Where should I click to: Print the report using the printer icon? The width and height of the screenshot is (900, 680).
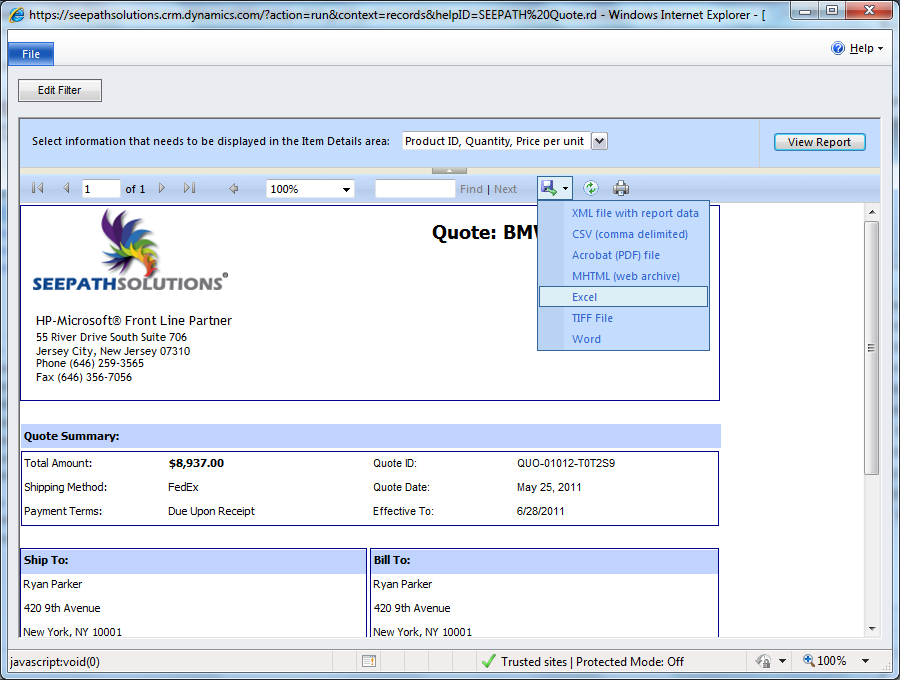click(621, 188)
